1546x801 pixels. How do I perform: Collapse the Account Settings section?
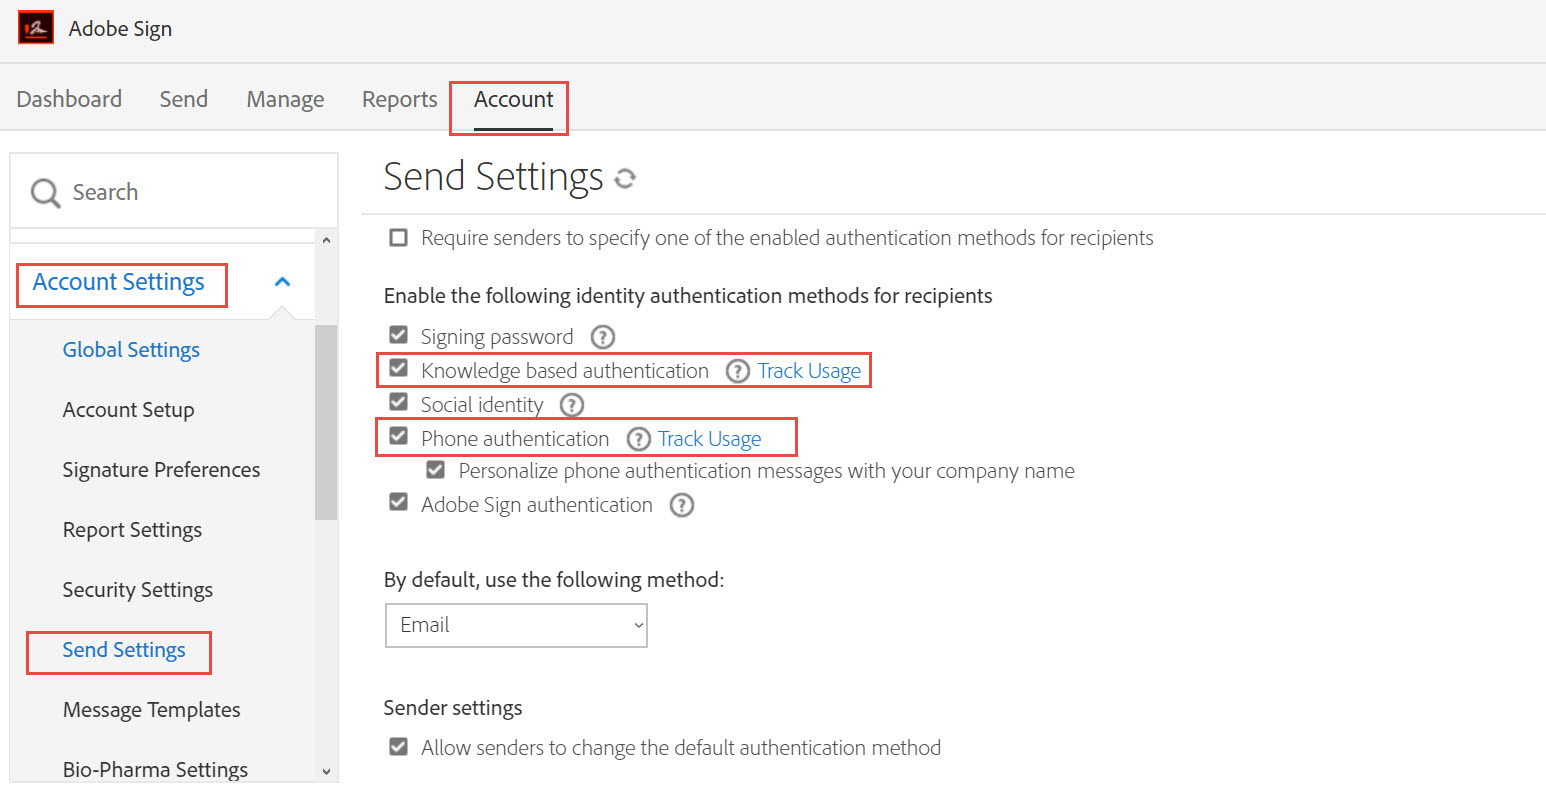tap(282, 281)
